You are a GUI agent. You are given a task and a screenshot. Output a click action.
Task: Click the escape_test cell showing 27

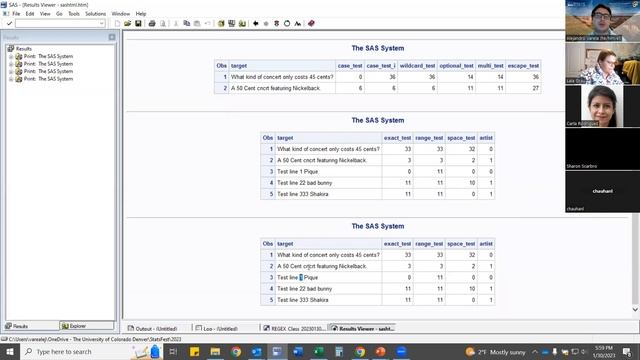[x=523, y=88]
